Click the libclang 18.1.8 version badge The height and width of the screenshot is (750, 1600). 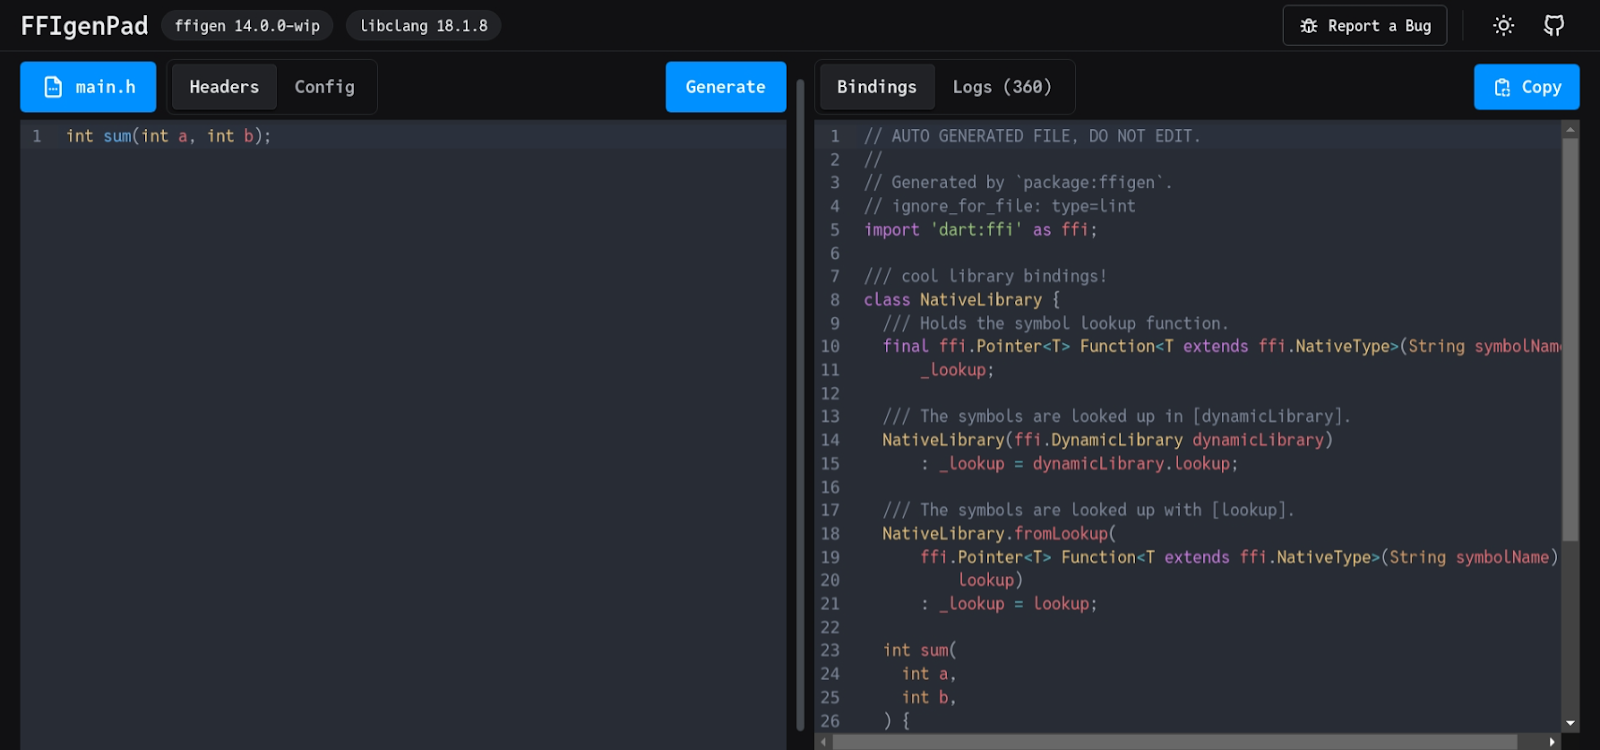[423, 26]
